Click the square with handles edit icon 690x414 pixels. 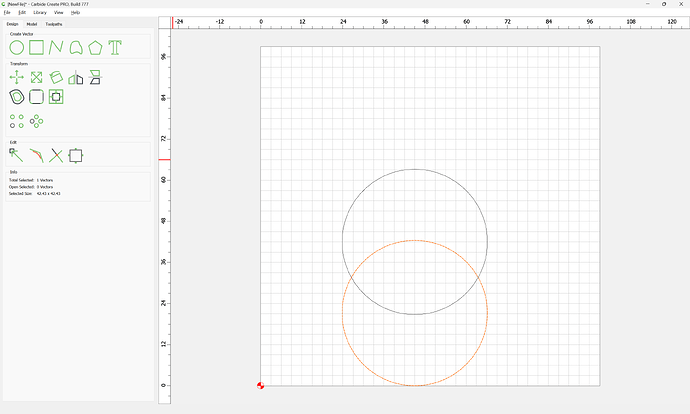click(76, 155)
